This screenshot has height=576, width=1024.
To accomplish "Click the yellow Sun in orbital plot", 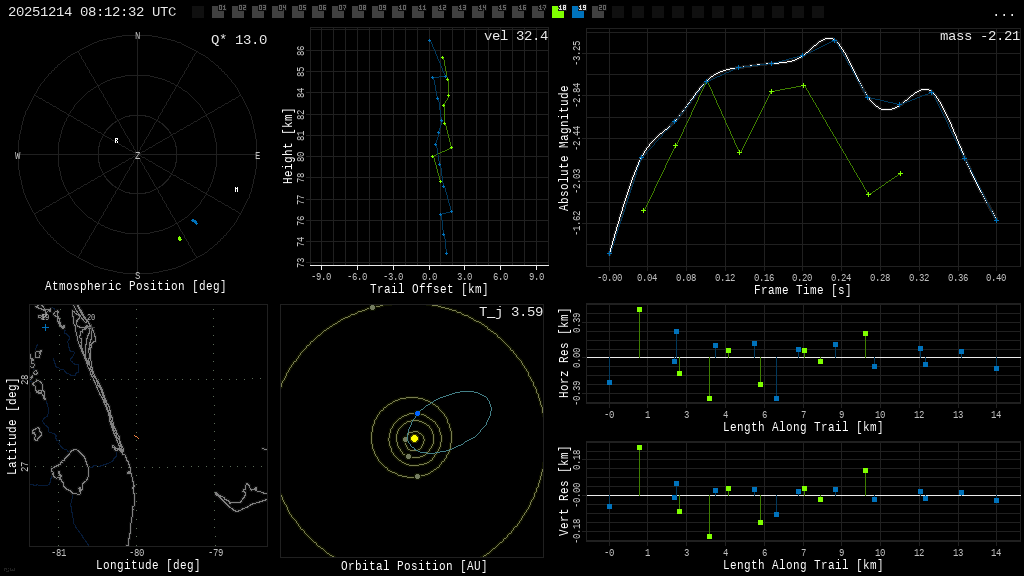I will tap(414, 438).
